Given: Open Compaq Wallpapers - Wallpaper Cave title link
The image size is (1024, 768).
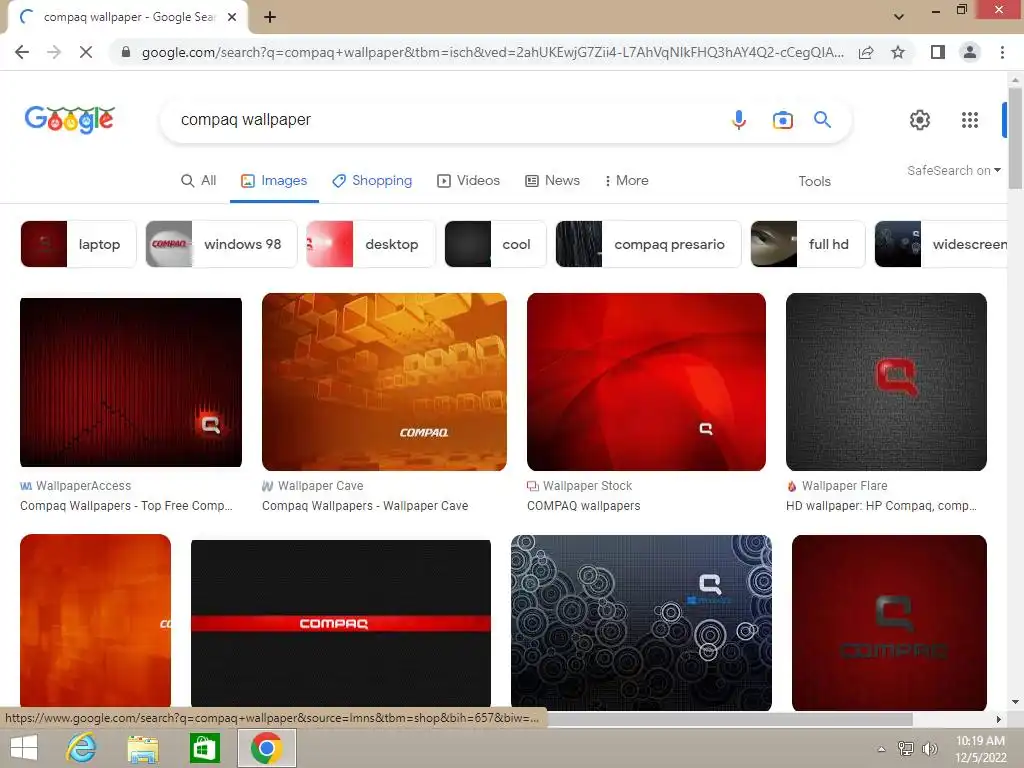Looking at the screenshot, I should pos(365,506).
